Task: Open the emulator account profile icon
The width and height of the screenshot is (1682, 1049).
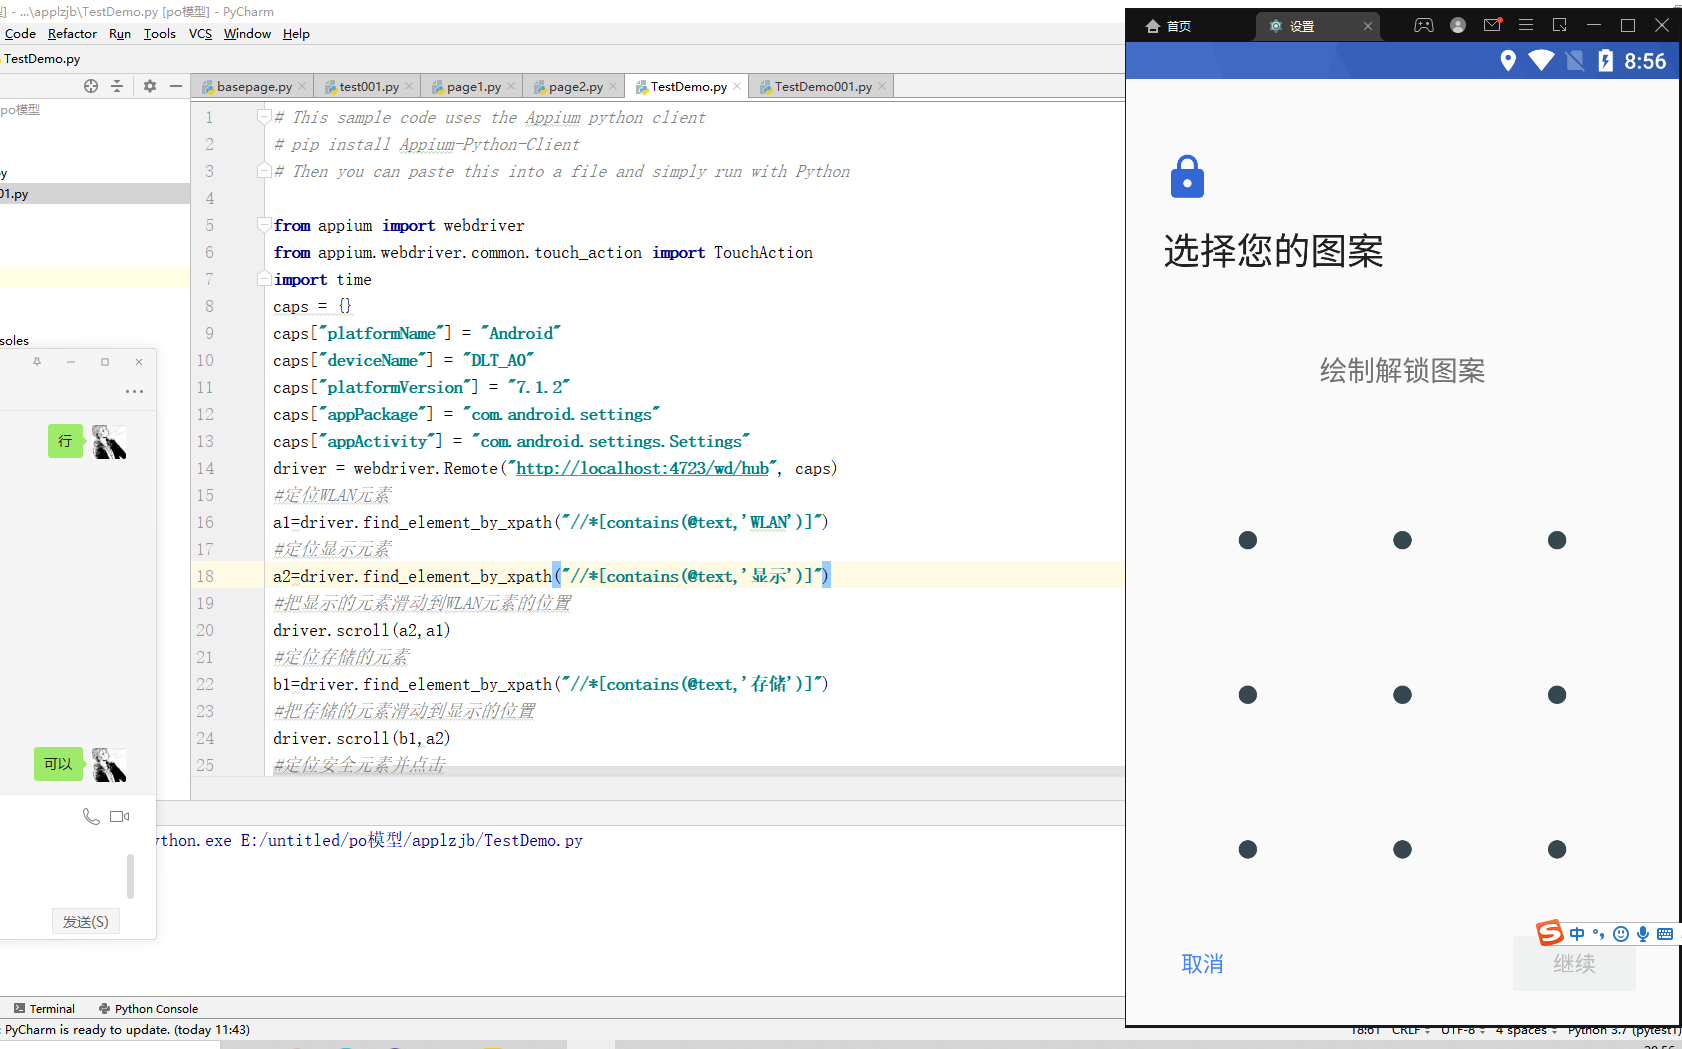Action: pos(1457,25)
